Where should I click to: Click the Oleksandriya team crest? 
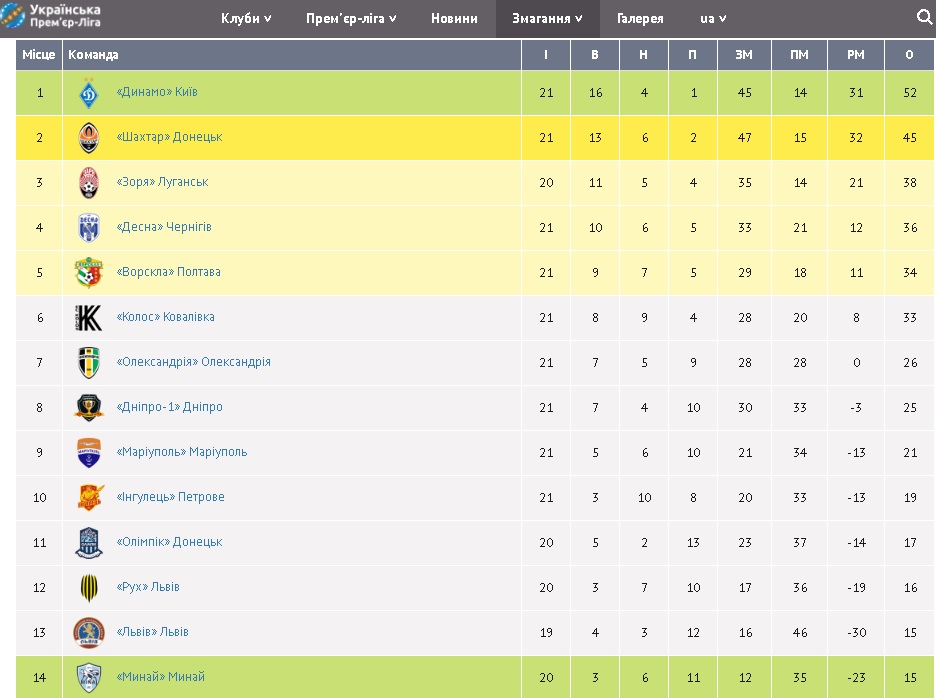[x=89, y=362]
